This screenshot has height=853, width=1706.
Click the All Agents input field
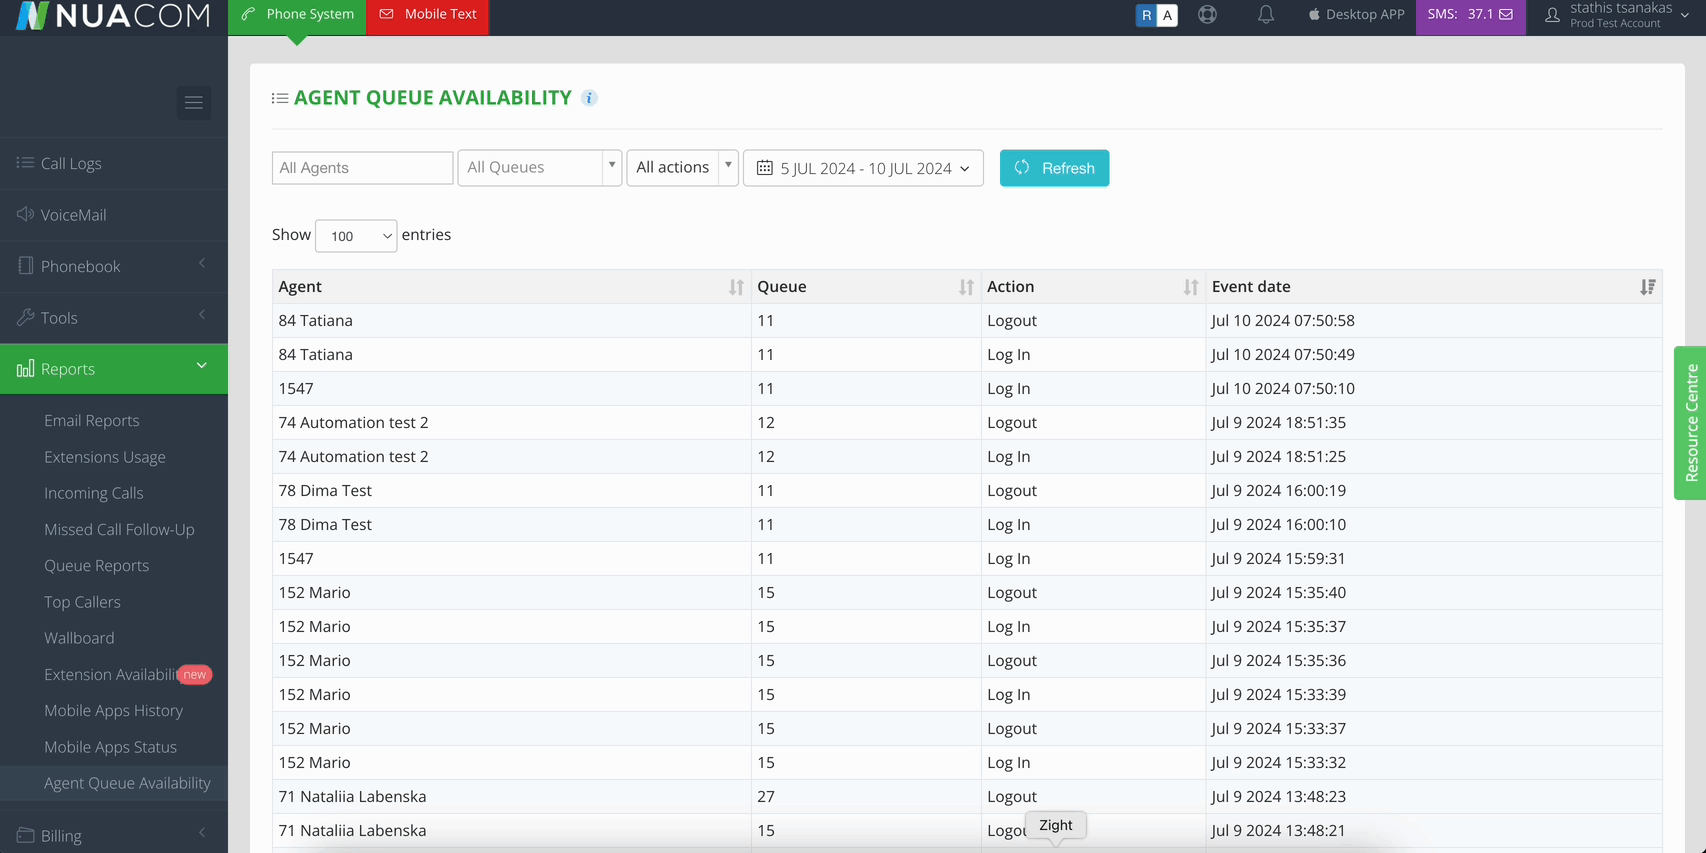(362, 168)
